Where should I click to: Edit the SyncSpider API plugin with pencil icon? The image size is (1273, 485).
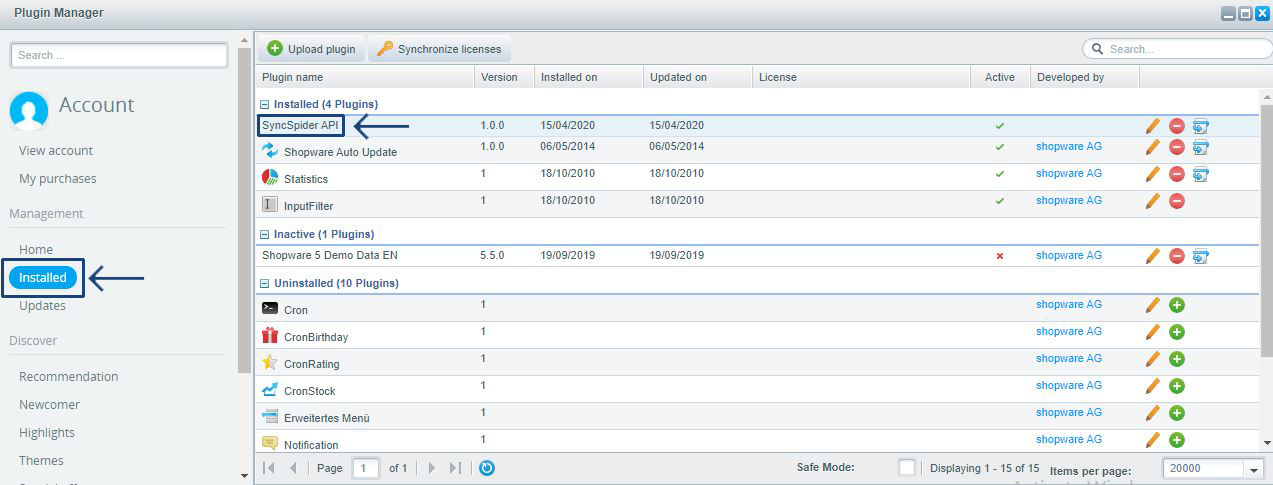[1153, 126]
